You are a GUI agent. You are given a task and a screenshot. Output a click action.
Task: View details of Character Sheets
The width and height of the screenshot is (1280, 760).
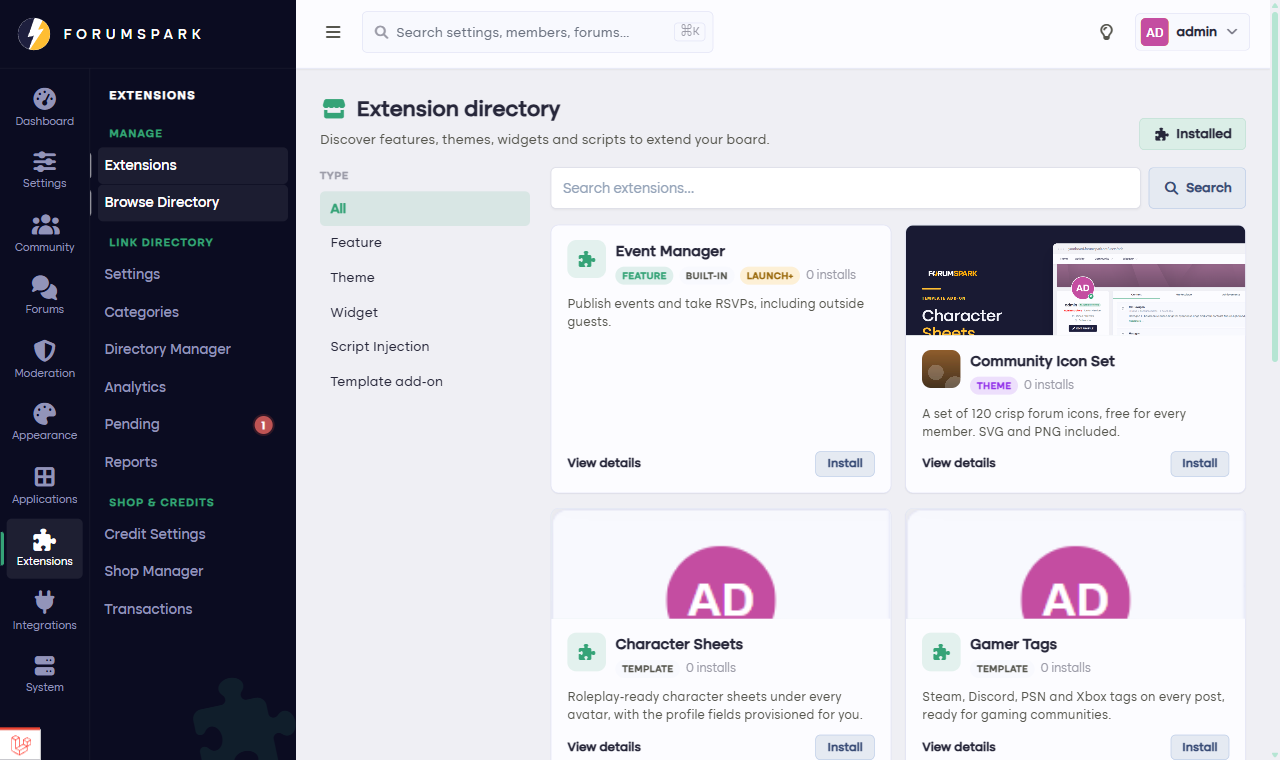(604, 747)
